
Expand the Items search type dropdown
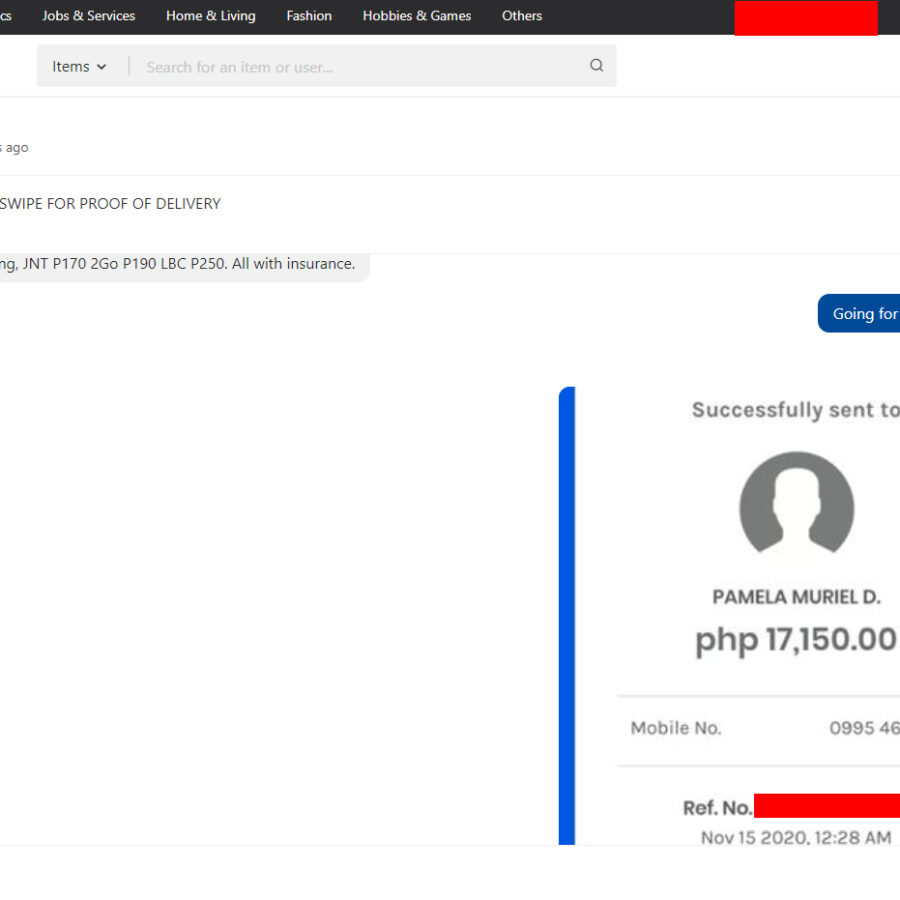coord(79,67)
